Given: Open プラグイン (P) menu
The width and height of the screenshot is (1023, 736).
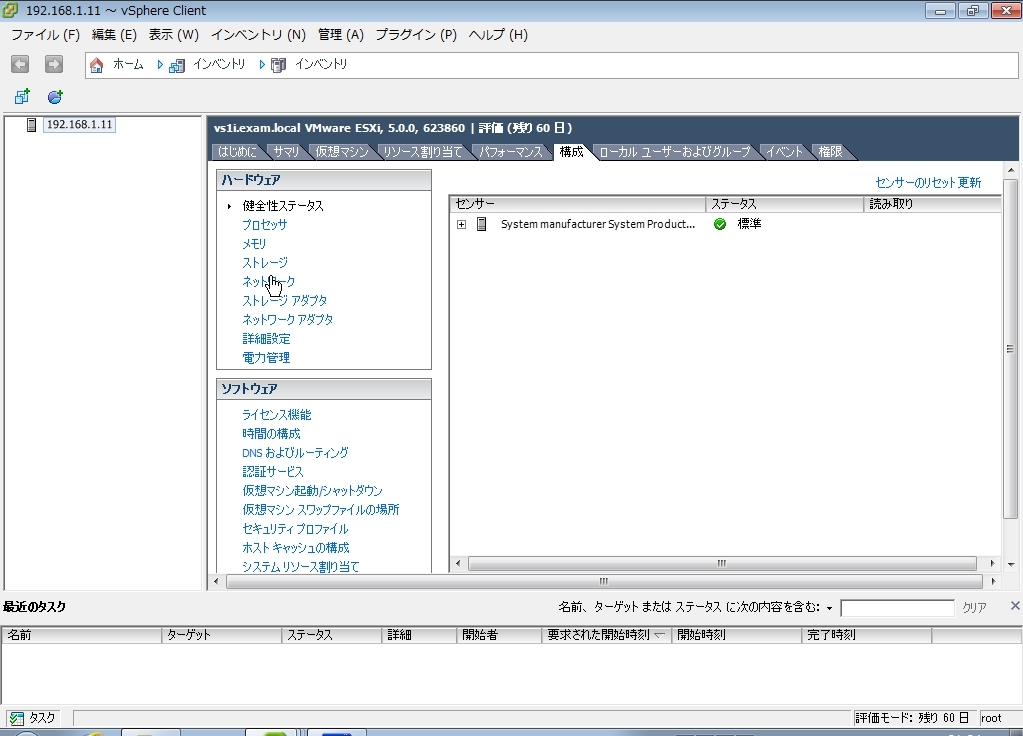Looking at the screenshot, I should tap(416, 35).
